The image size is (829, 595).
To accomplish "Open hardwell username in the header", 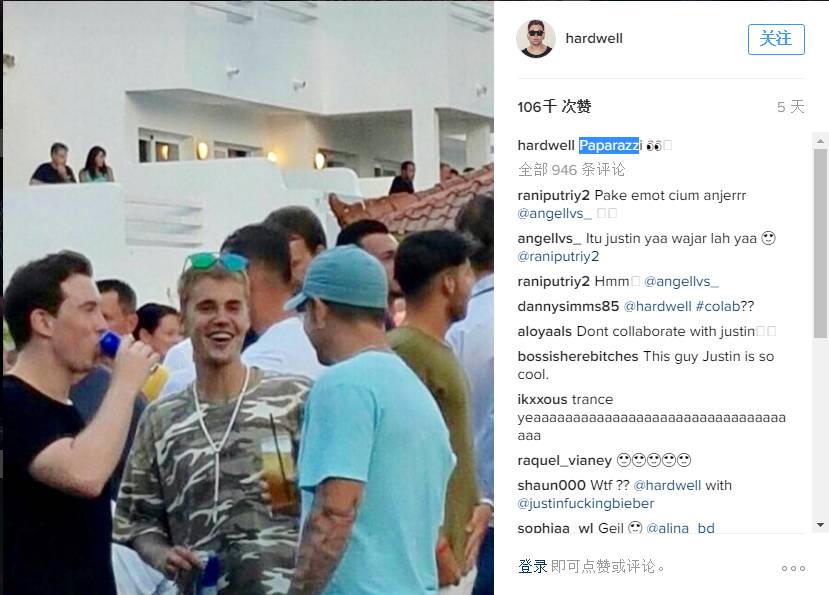I will [594, 38].
